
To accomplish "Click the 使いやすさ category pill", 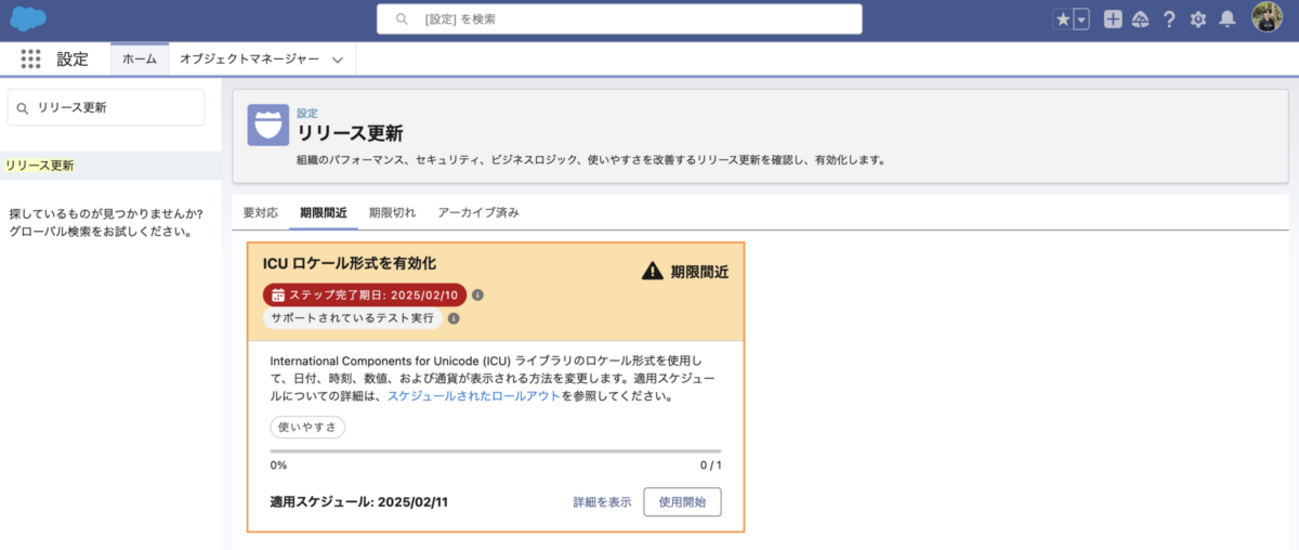I will [307, 427].
